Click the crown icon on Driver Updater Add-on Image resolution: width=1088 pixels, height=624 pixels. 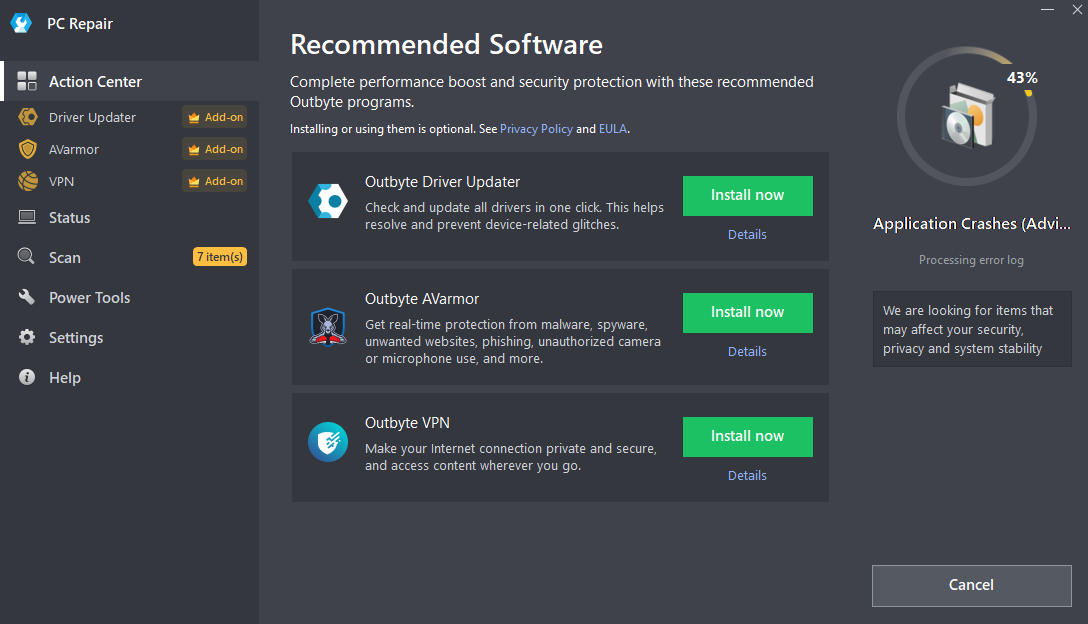(x=194, y=118)
